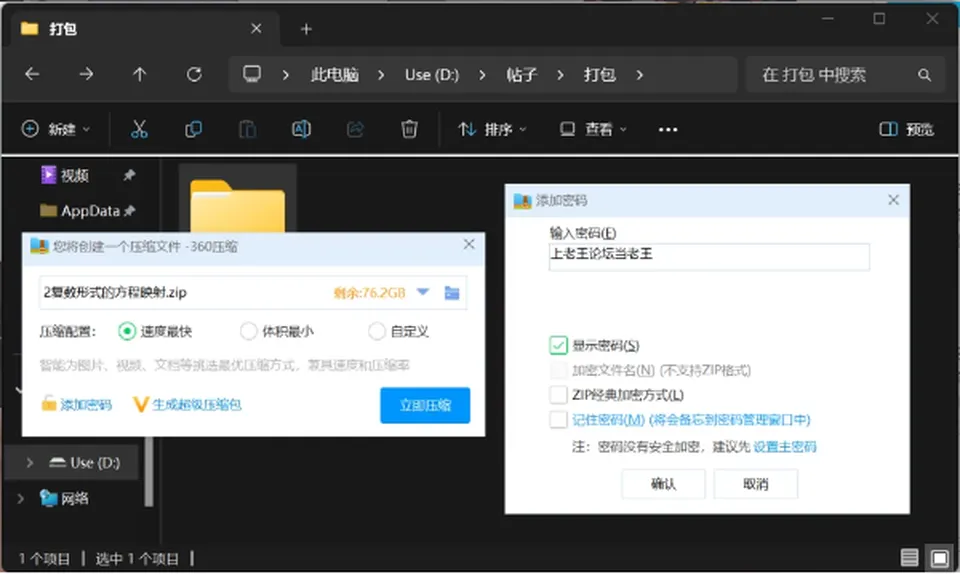Expand the chevron after 打包 in the address bar
Screen dimensions: 960x574
[x=639, y=75]
